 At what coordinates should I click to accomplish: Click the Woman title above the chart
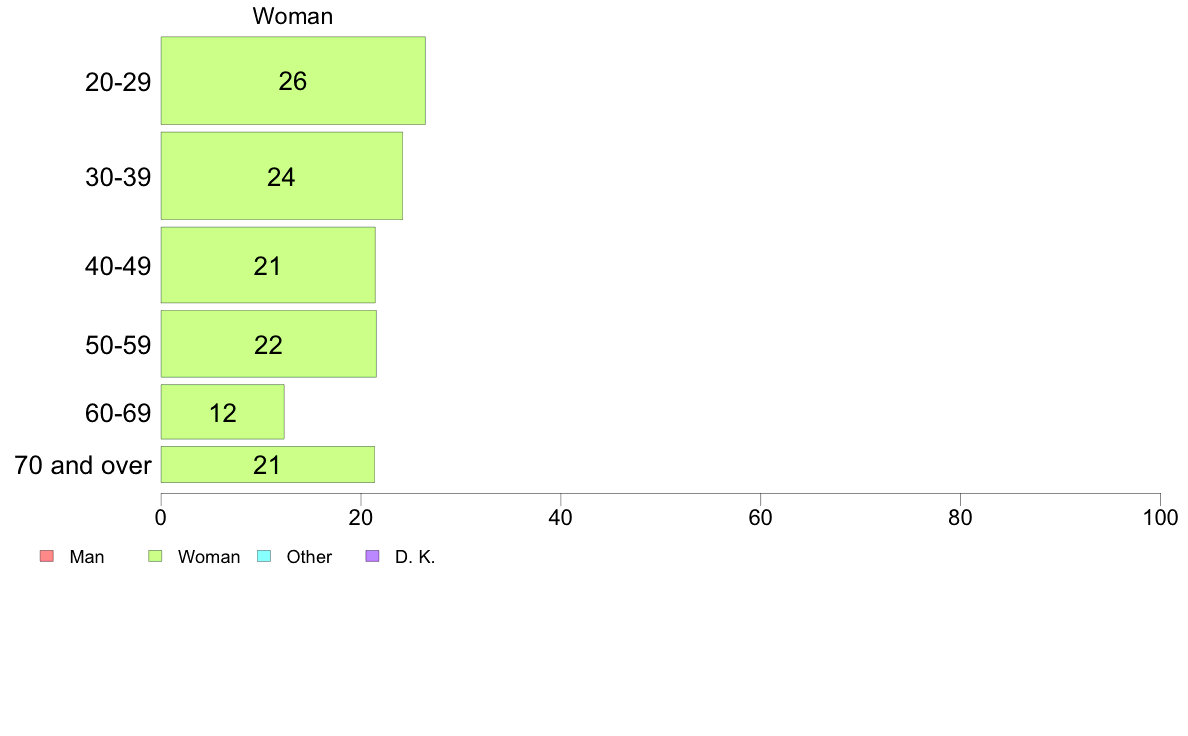[293, 16]
